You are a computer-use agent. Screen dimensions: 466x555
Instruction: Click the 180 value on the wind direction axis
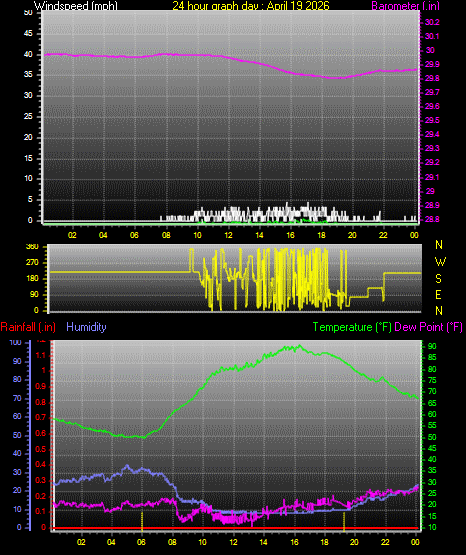(x=32, y=279)
